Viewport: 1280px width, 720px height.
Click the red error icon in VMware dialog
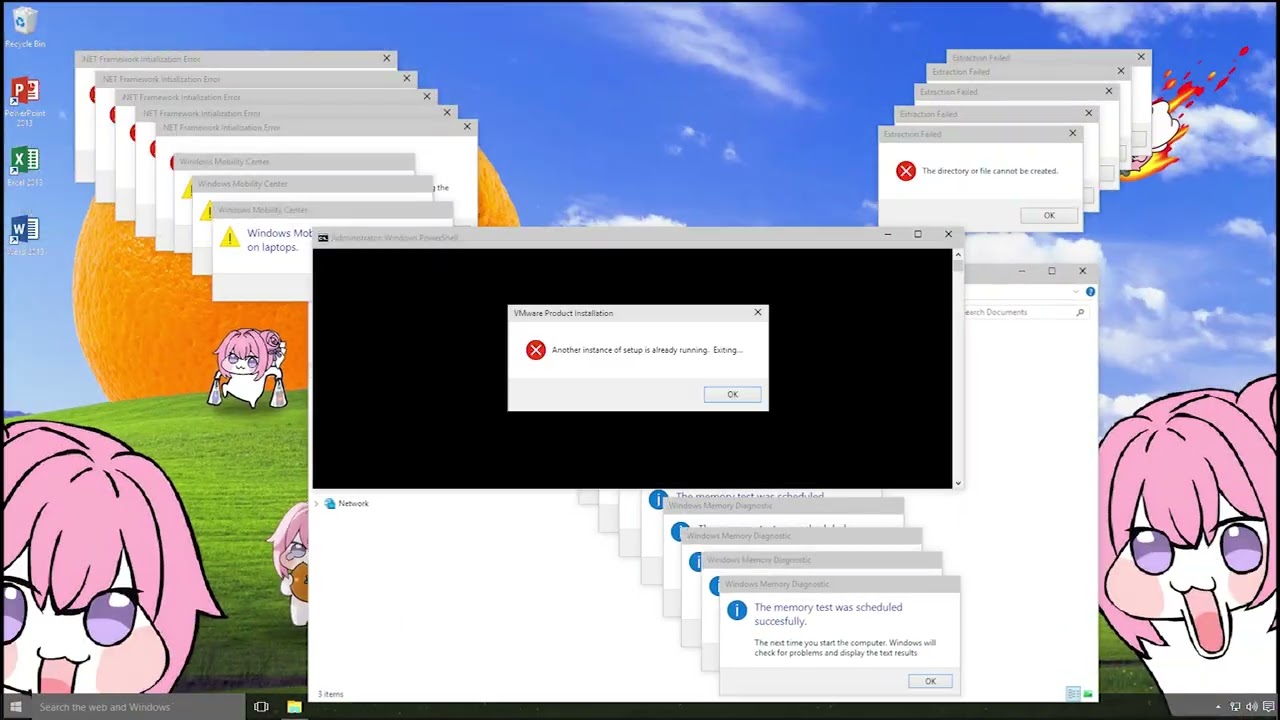click(536, 350)
